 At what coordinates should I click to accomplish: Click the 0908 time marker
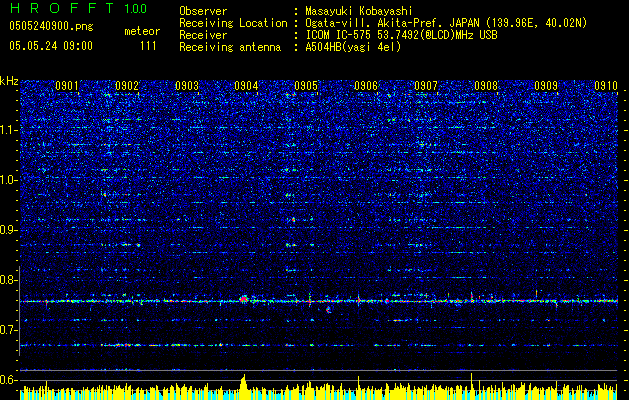pos(486,86)
